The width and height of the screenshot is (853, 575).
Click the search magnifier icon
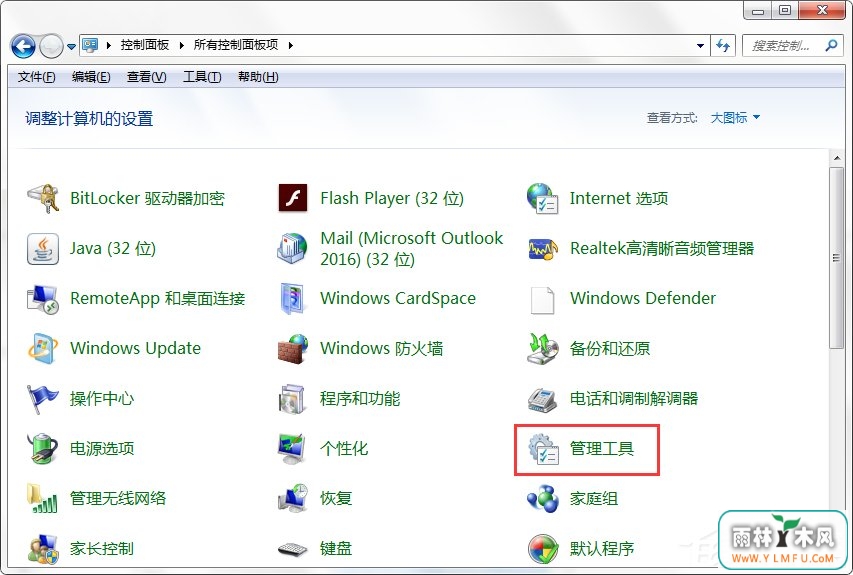click(831, 45)
